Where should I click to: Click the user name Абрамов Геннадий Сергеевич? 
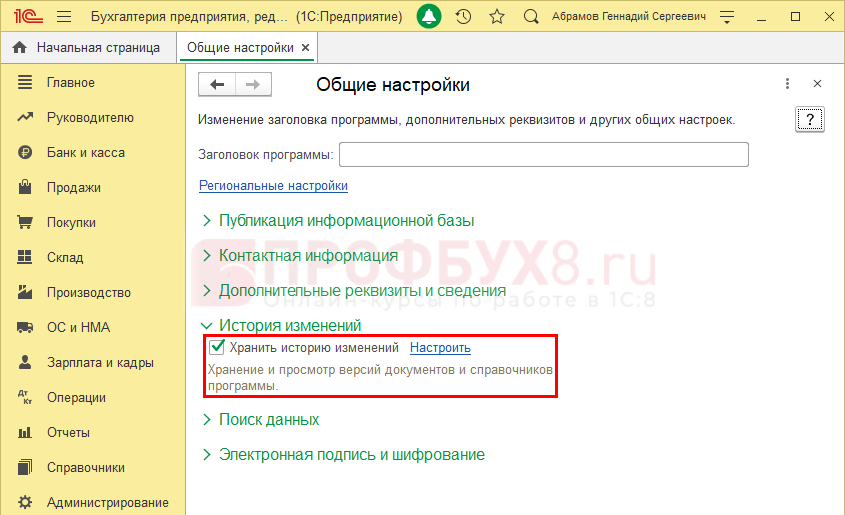coord(629,17)
